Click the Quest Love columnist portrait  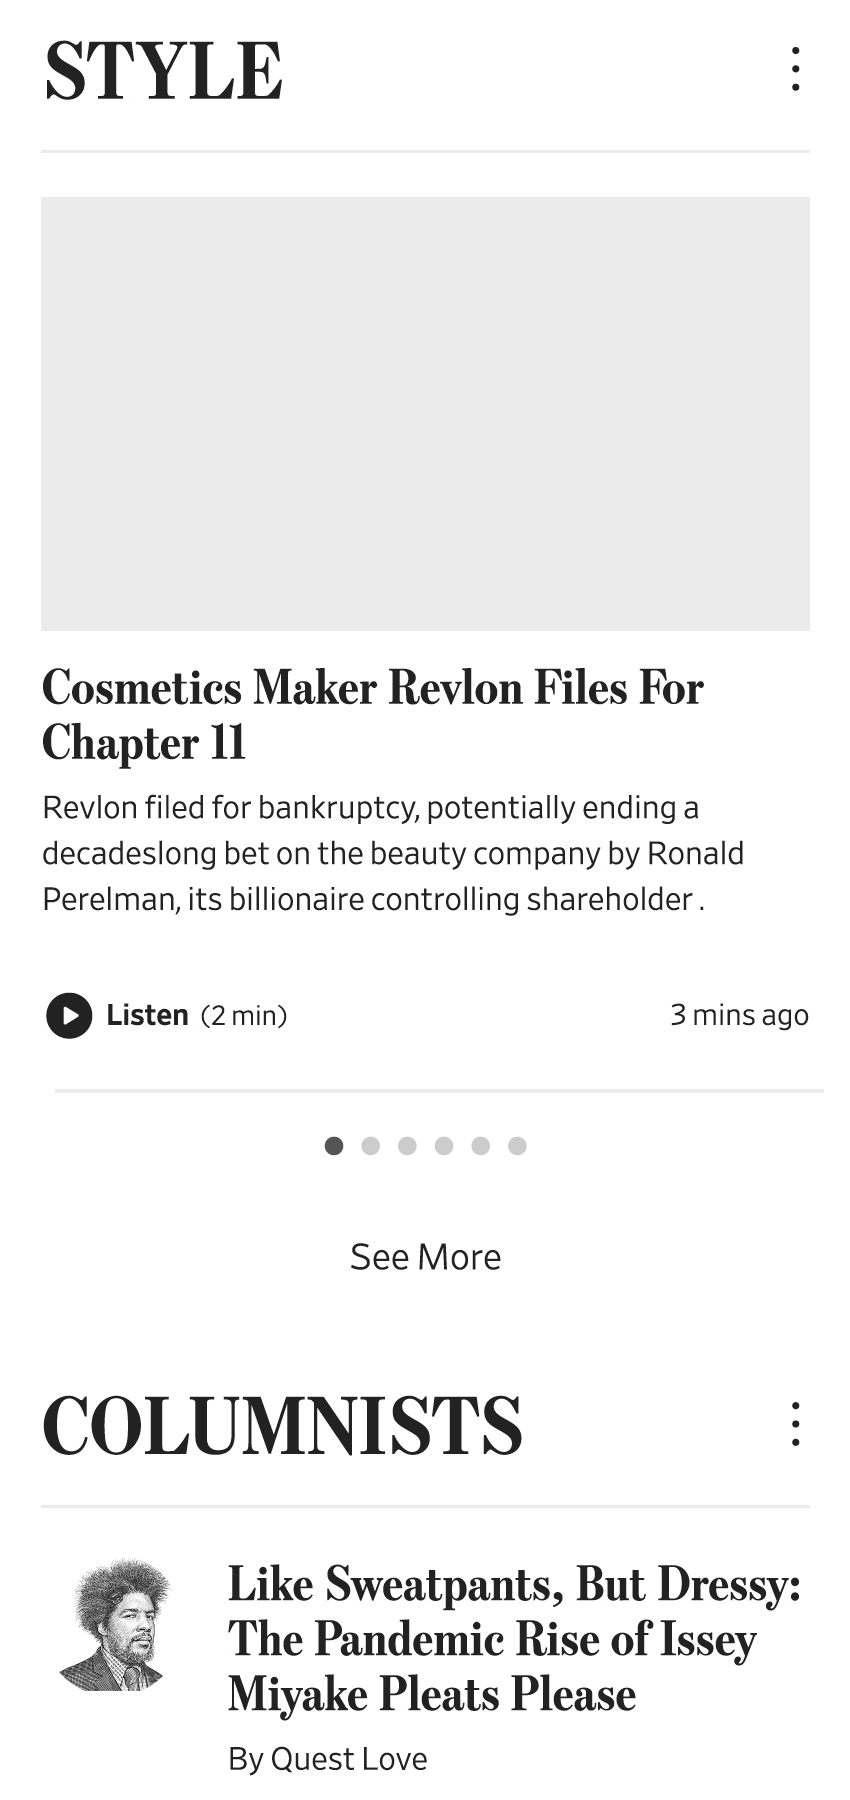pyautogui.click(x=114, y=1625)
